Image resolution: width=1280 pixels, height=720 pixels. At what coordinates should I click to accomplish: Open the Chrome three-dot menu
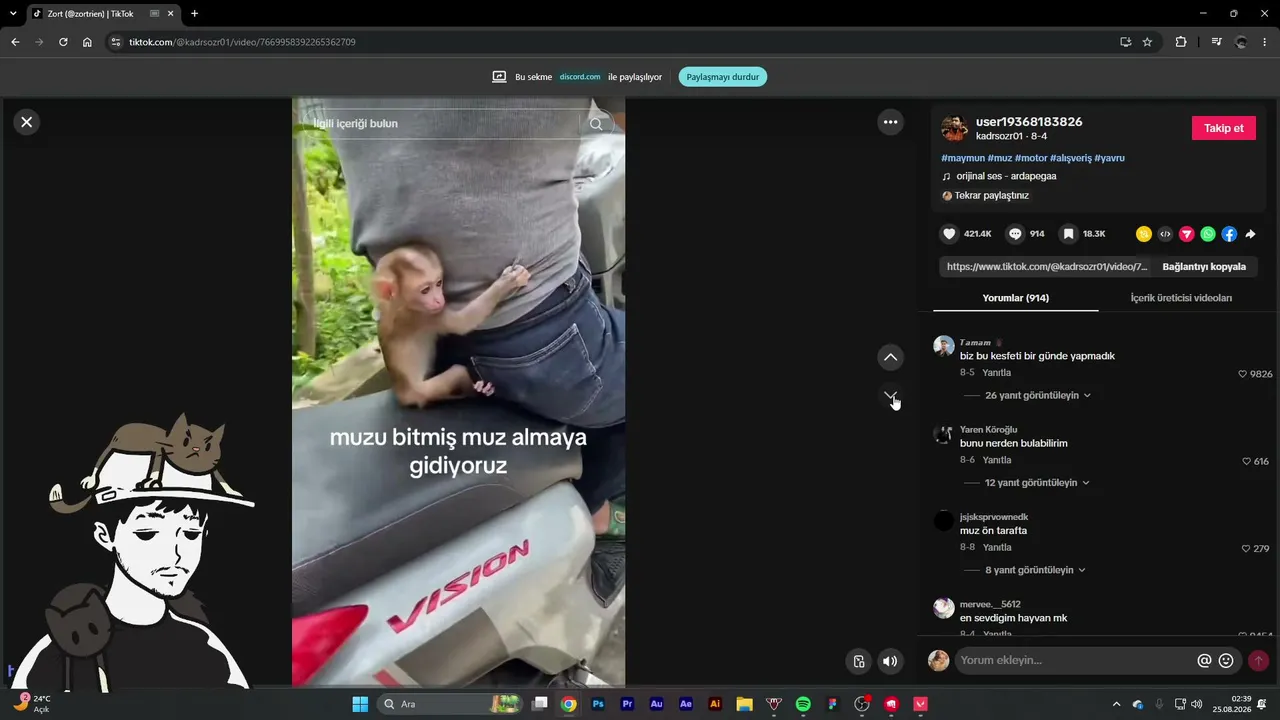coord(1264,42)
